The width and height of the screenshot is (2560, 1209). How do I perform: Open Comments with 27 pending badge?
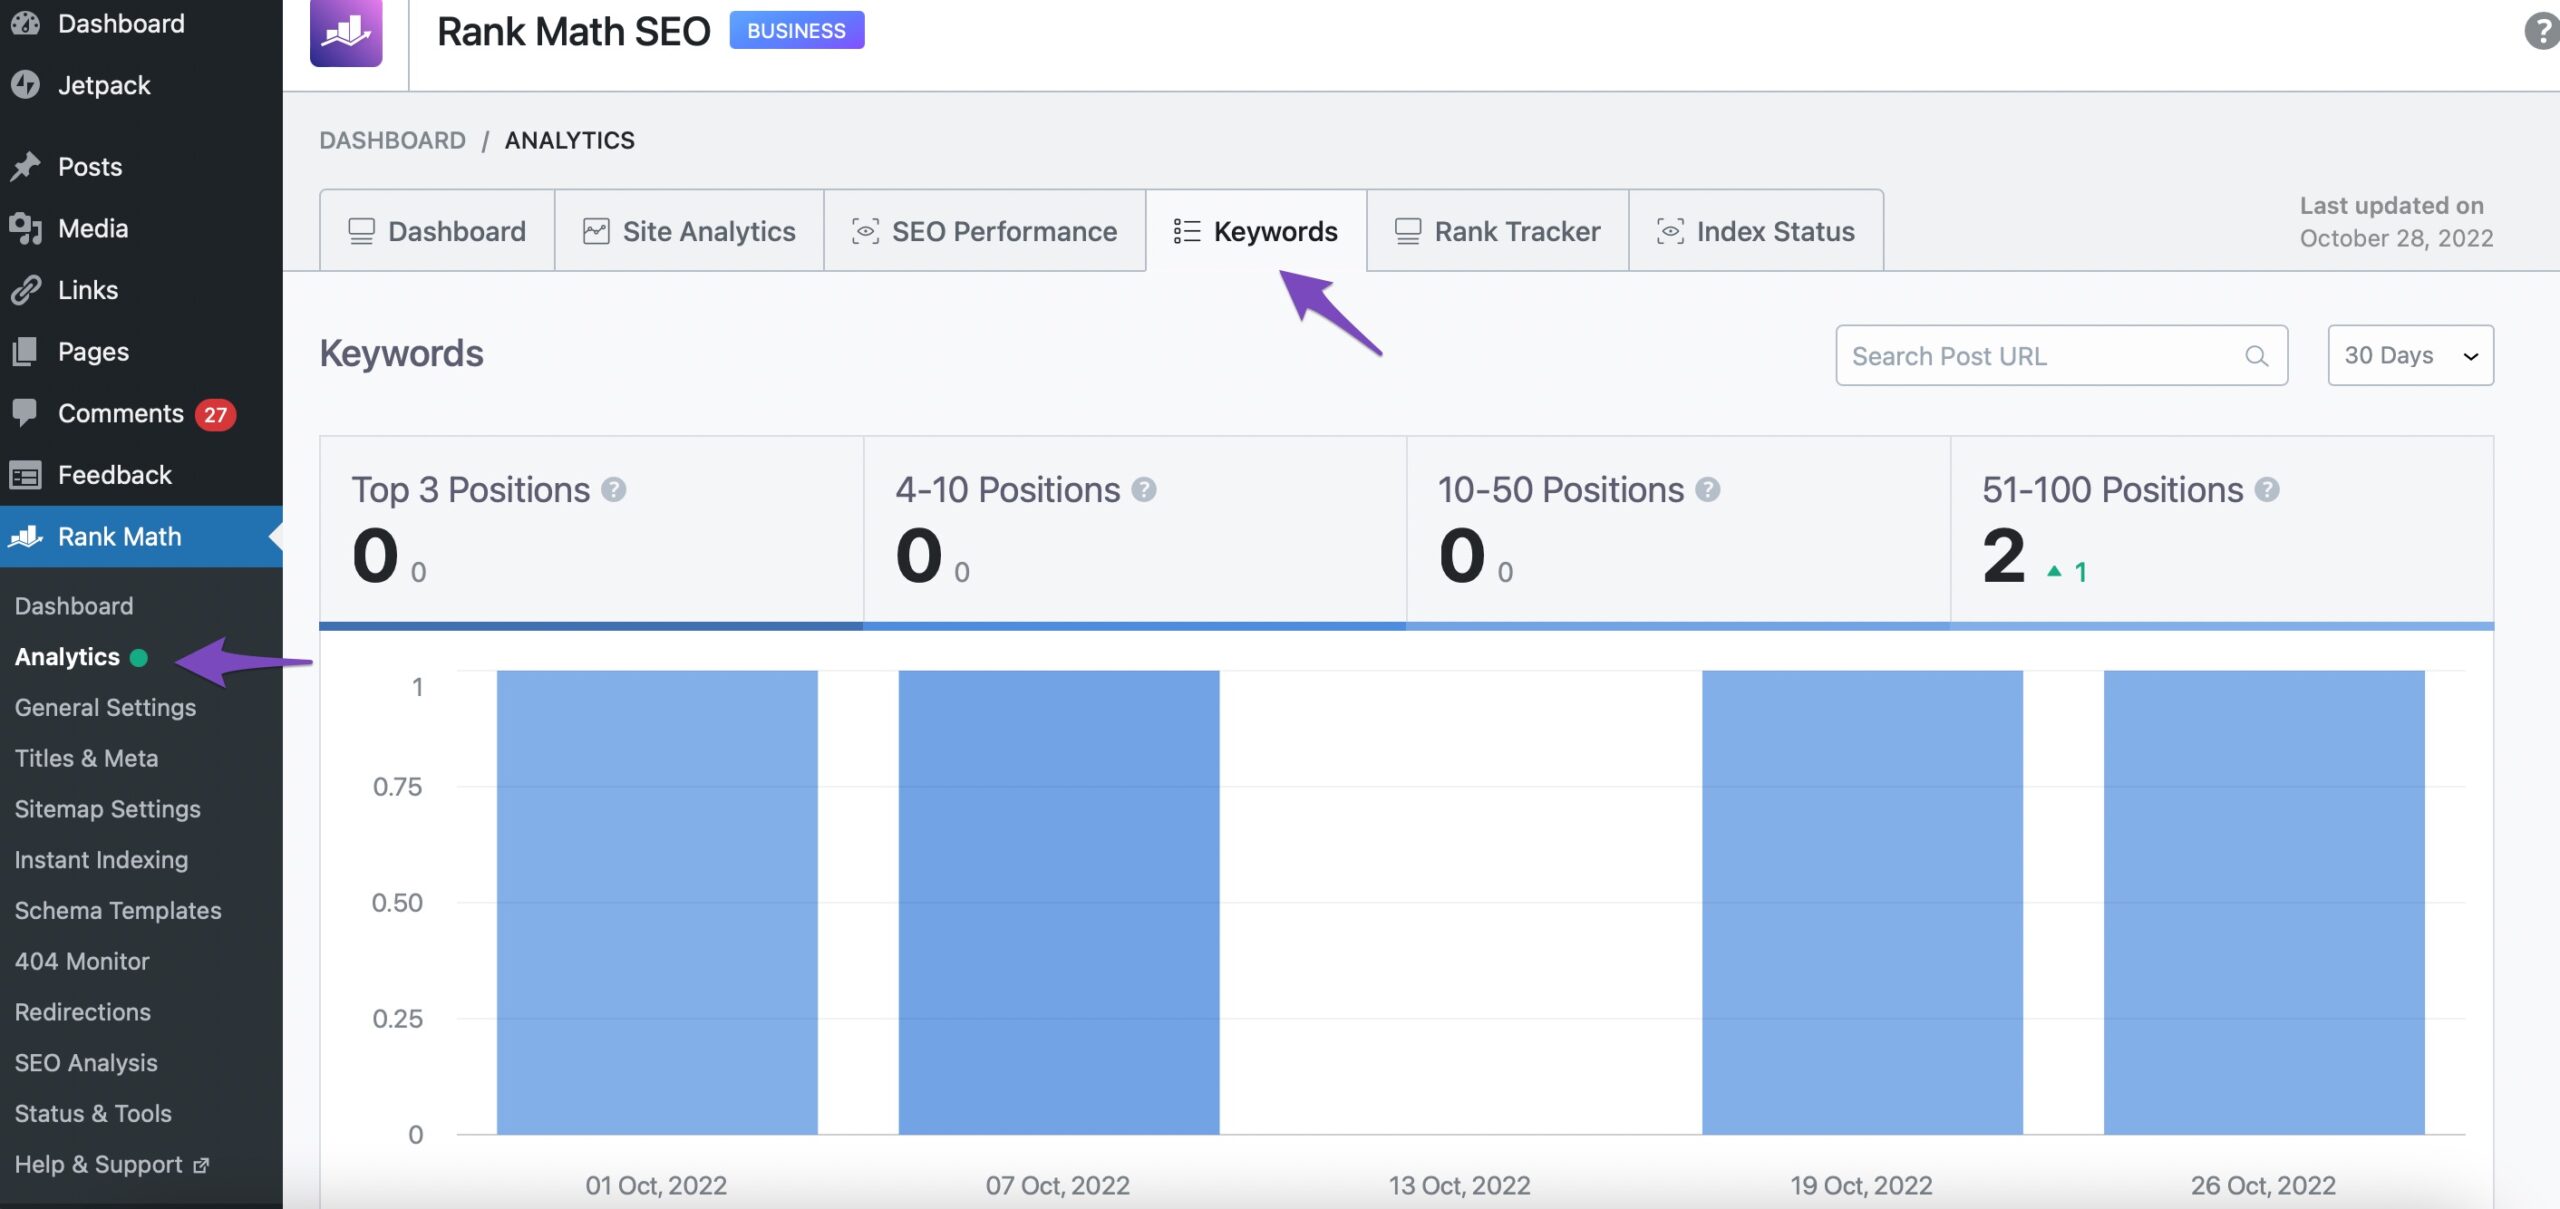tap(121, 414)
